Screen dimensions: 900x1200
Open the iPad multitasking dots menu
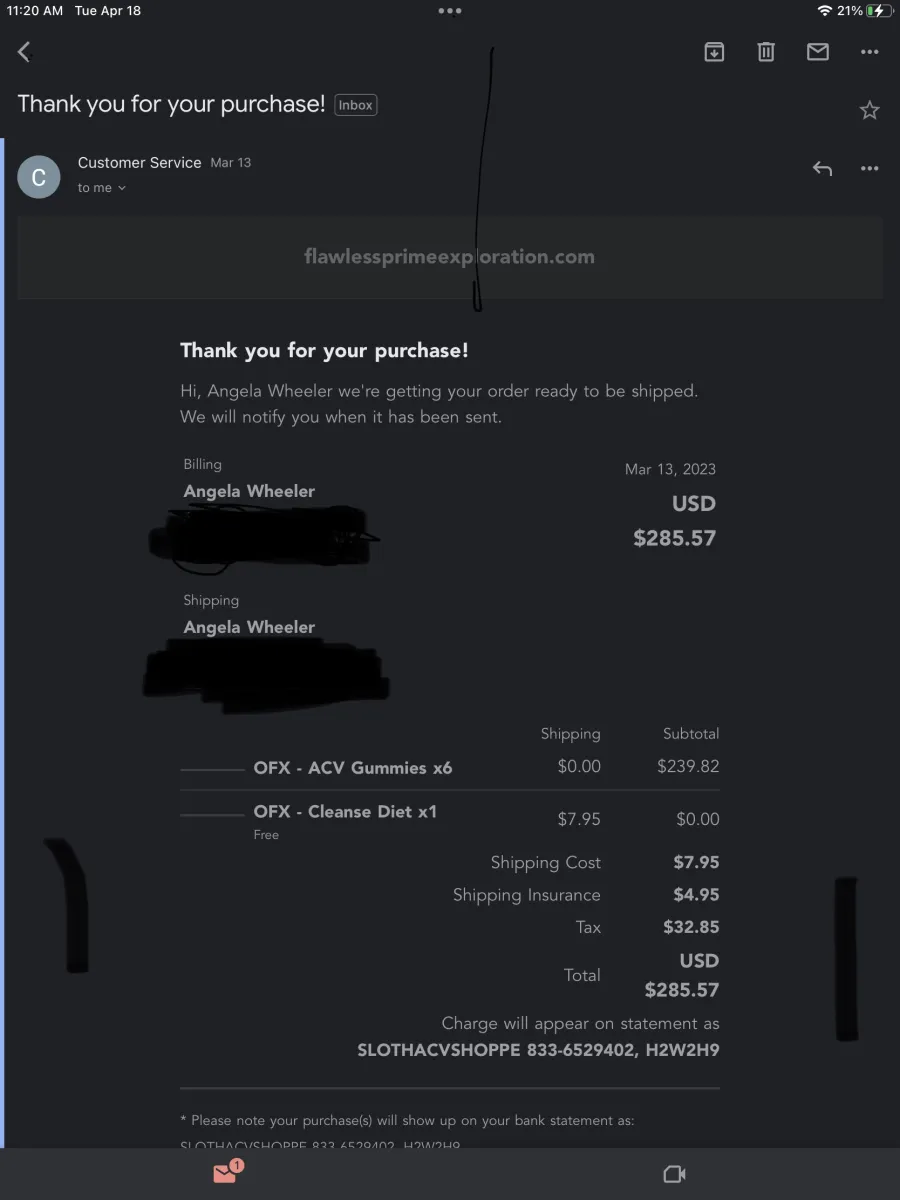click(450, 11)
